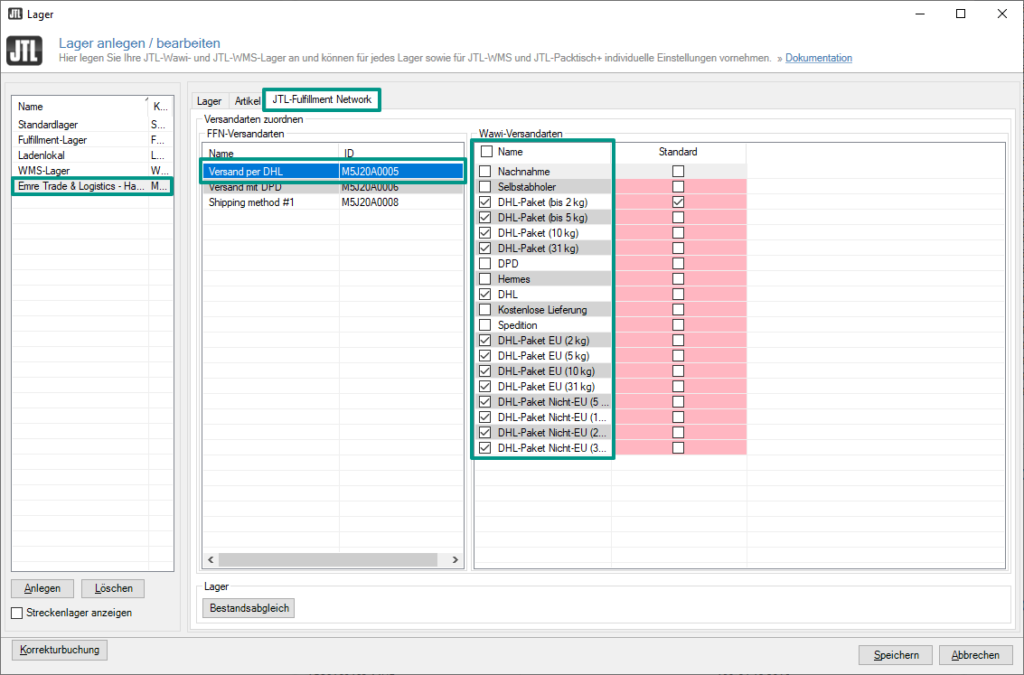Click the Korrekturbuchung button
The height and width of the screenshot is (675, 1024).
(x=60, y=650)
